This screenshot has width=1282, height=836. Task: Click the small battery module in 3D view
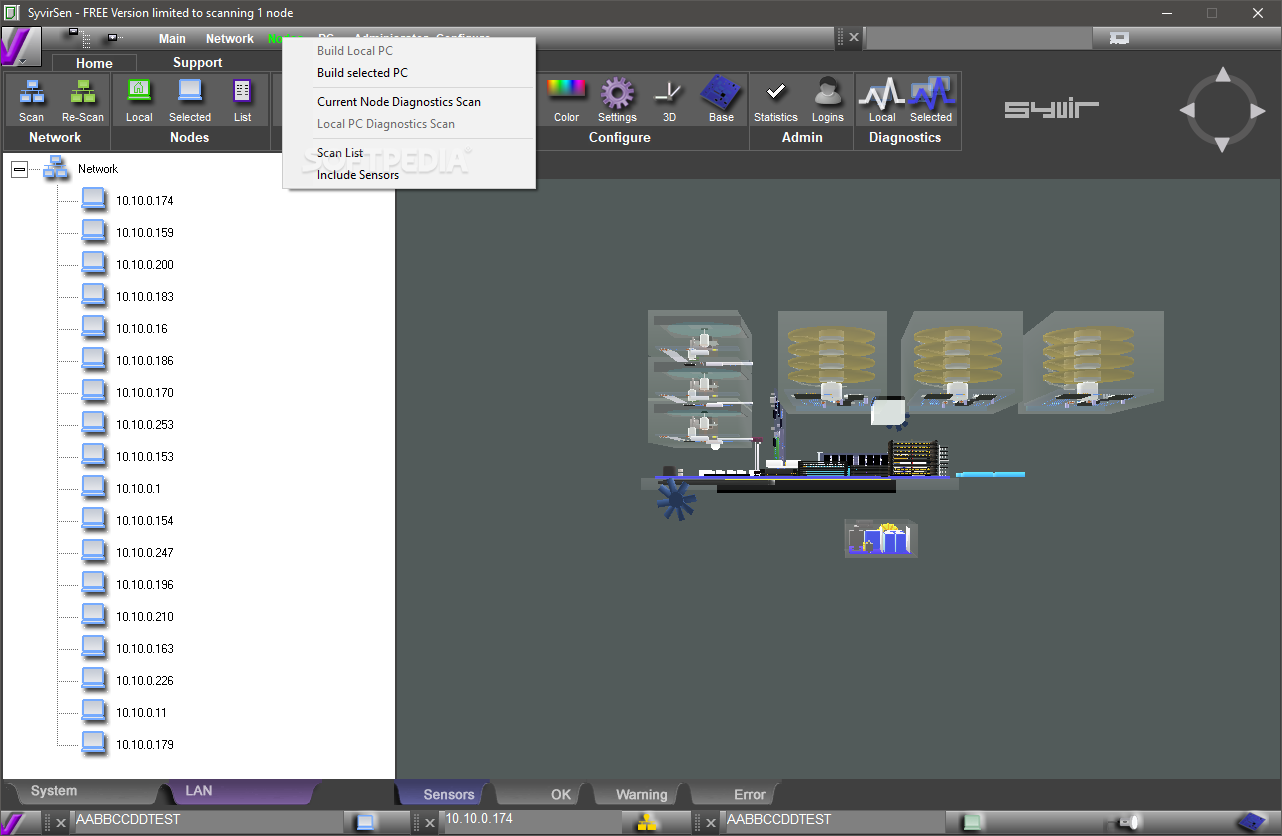coord(880,538)
